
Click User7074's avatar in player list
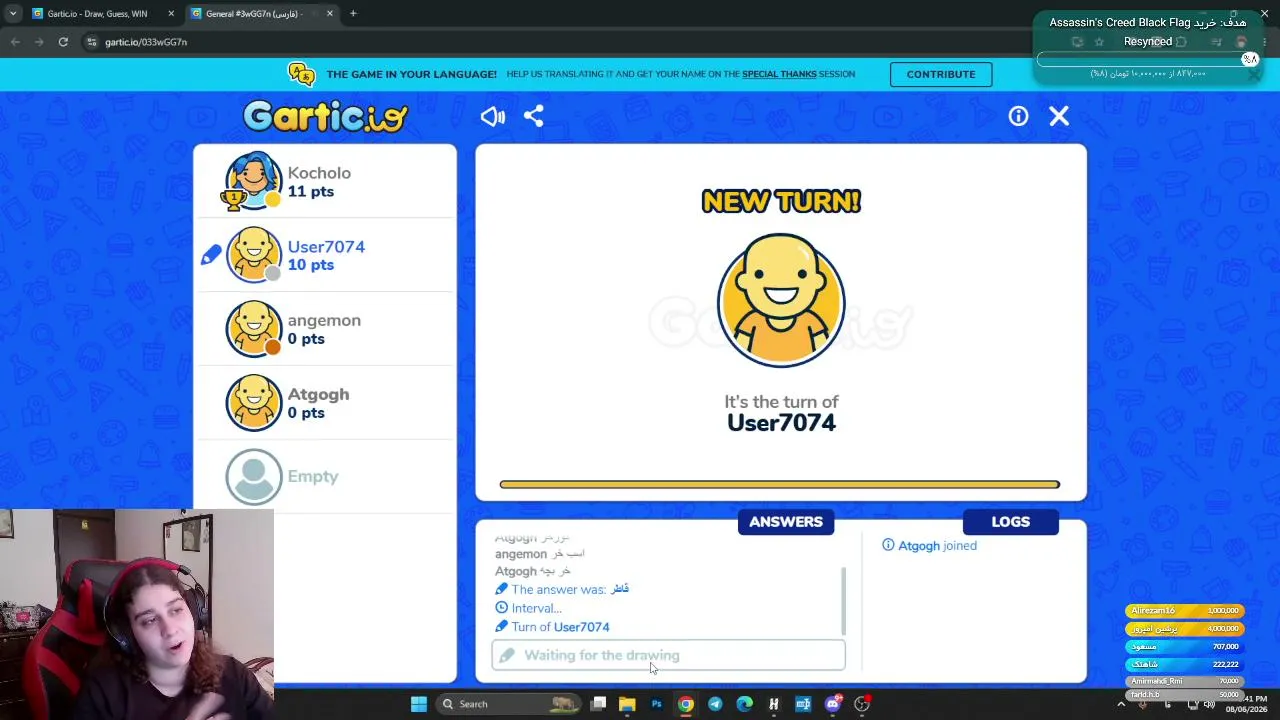click(x=254, y=255)
